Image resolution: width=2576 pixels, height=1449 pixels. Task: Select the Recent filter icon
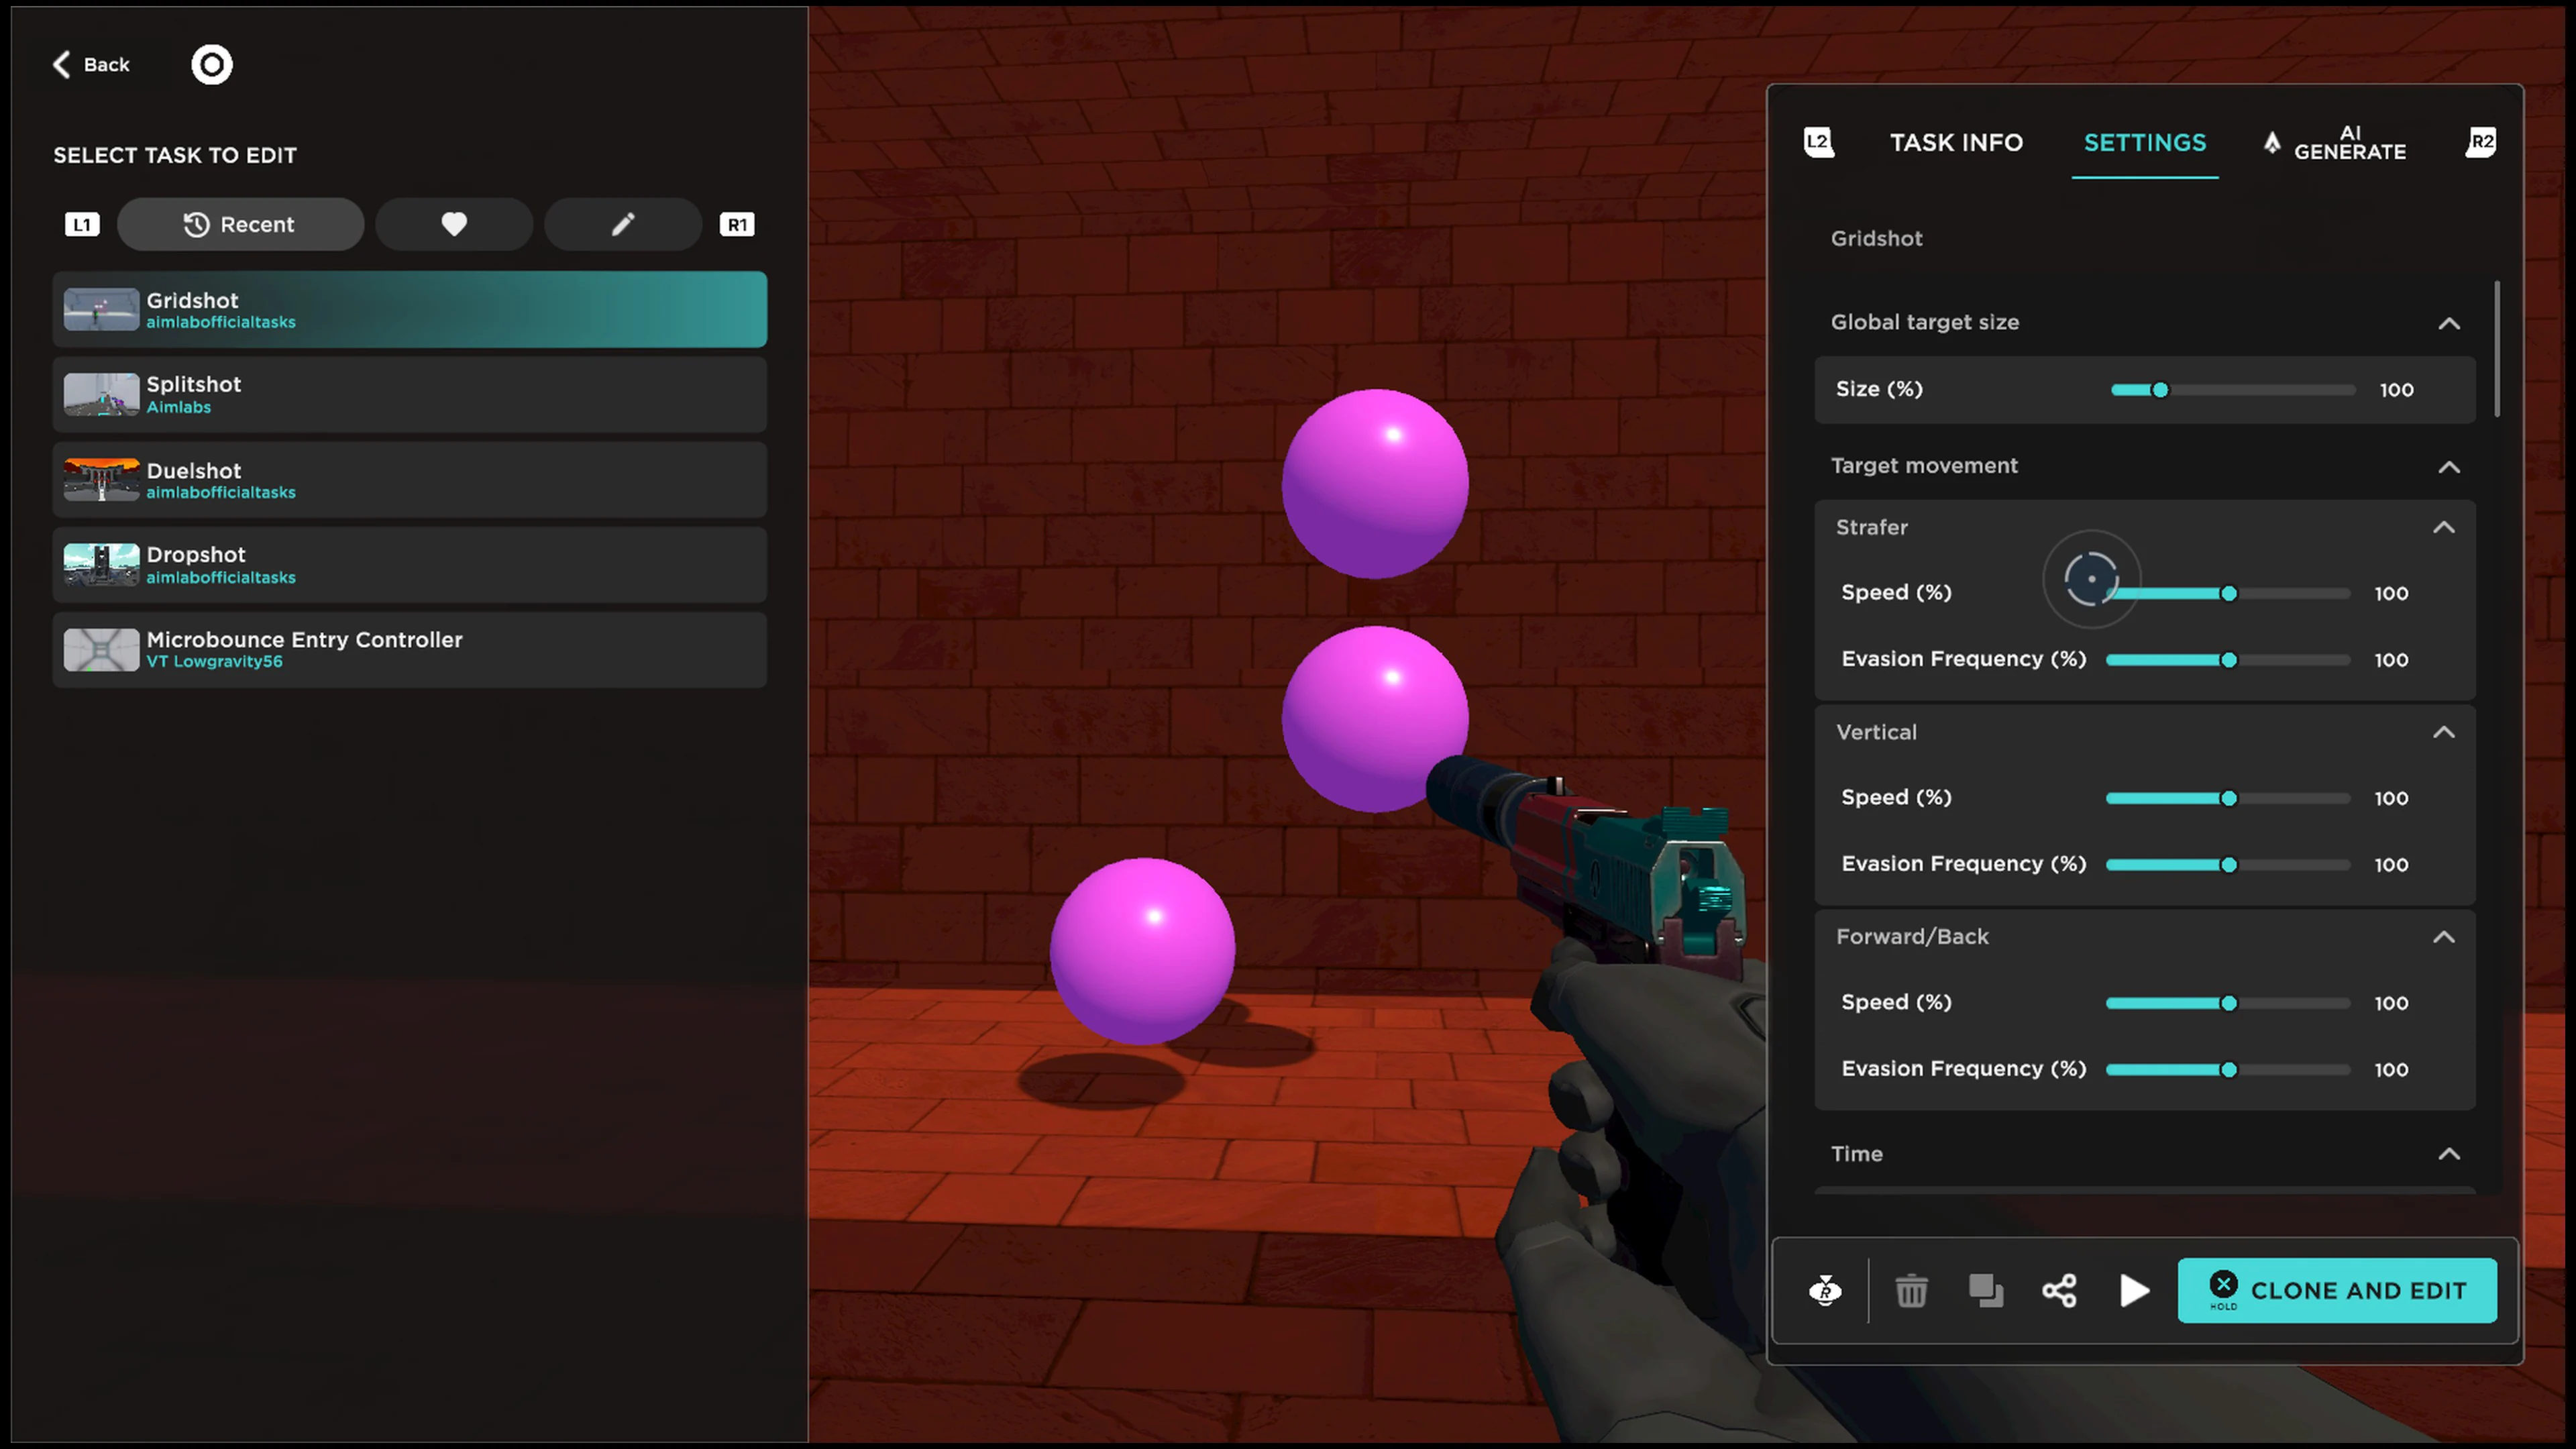tap(240, 224)
